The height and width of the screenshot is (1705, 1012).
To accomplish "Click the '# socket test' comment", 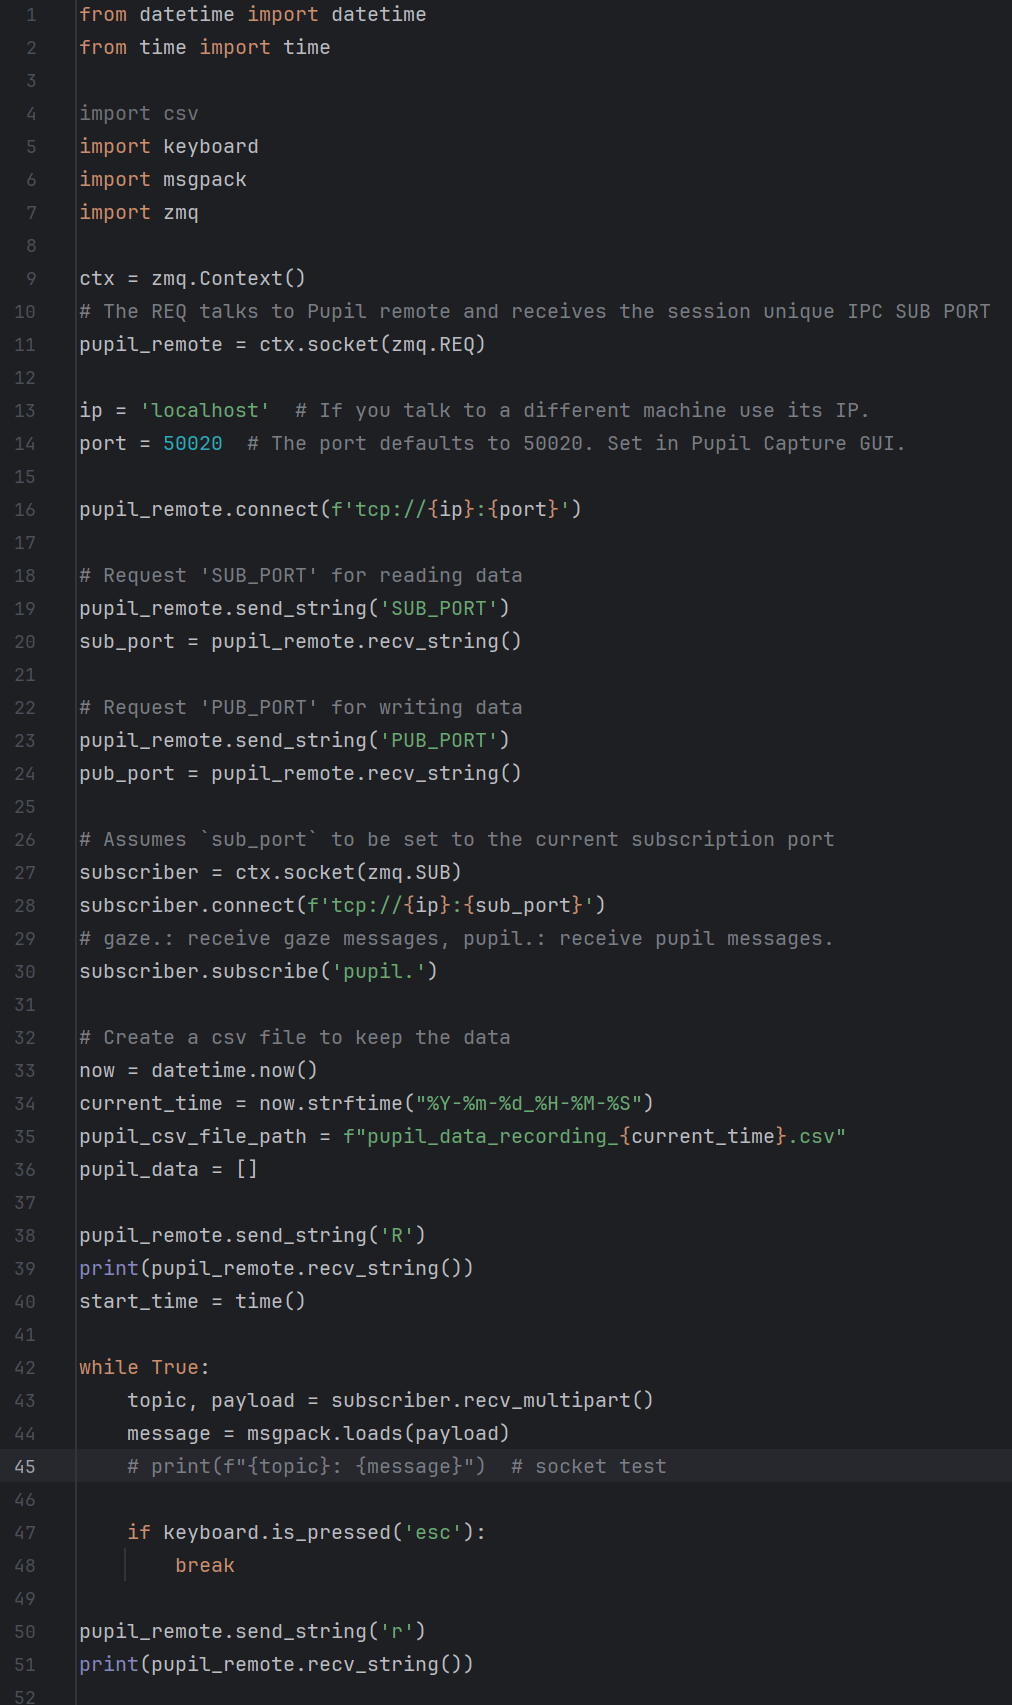I will (x=589, y=1466).
